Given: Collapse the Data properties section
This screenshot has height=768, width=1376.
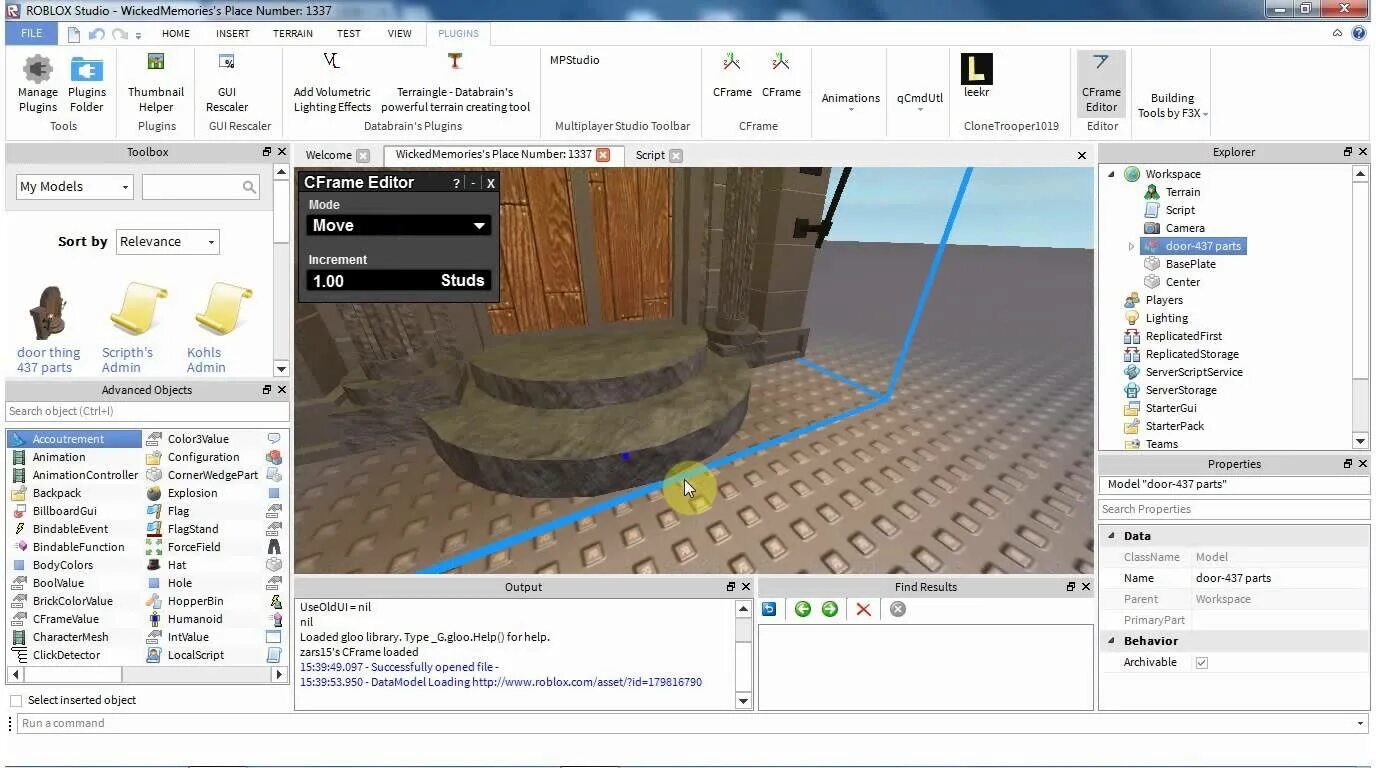Looking at the screenshot, I should pos(1111,536).
